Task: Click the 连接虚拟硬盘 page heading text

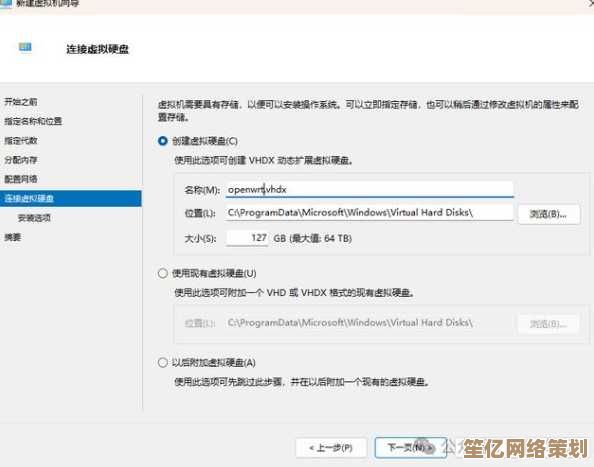Action: (98, 49)
